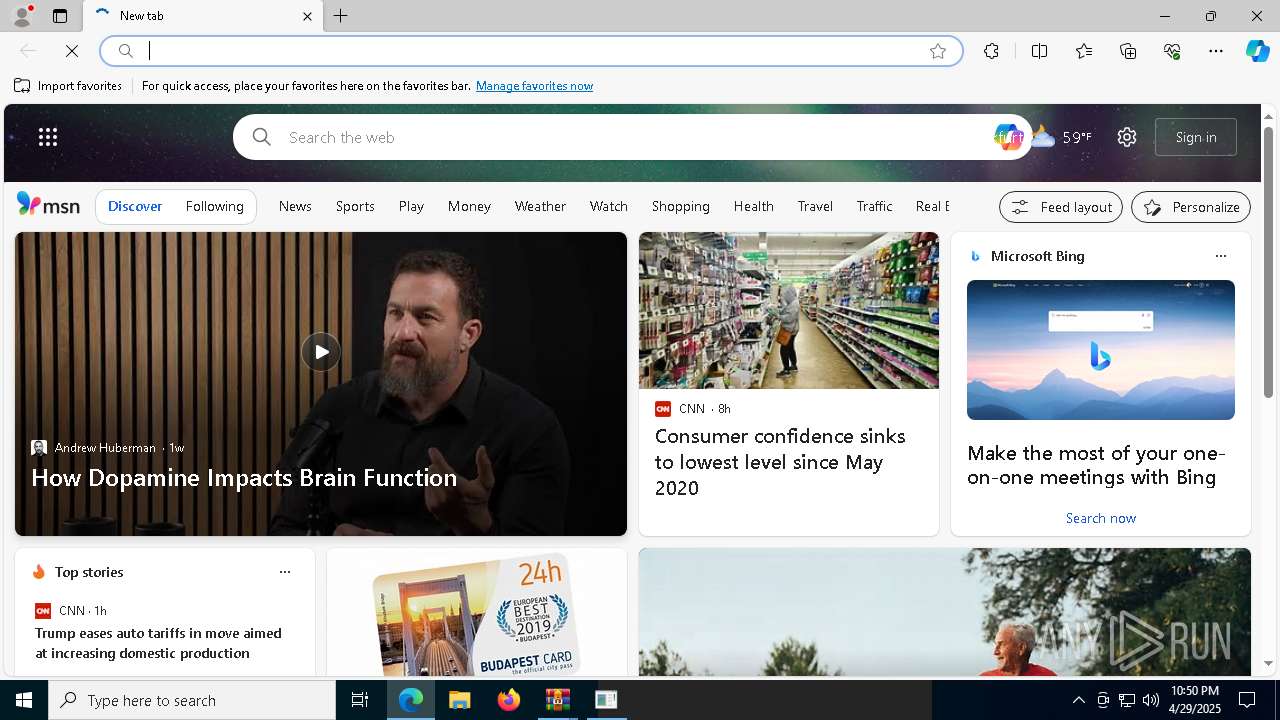Open File Explorer from taskbar
The height and width of the screenshot is (720, 1280).
(x=459, y=700)
